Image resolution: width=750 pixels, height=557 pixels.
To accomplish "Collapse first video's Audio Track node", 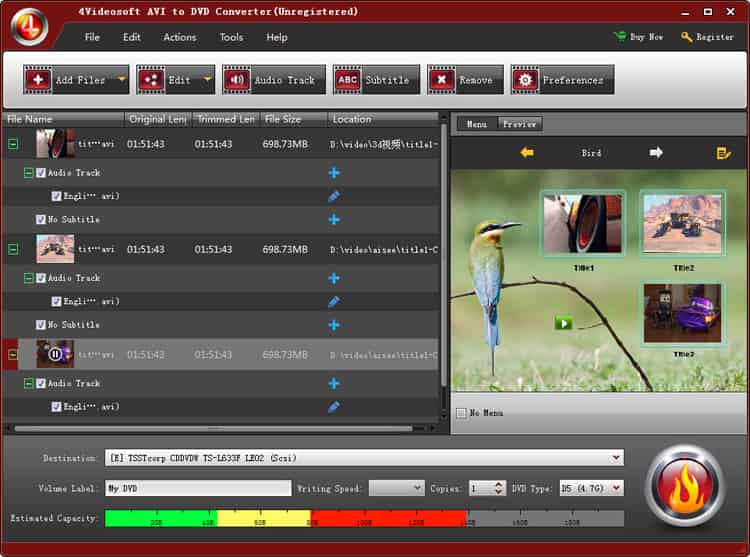I will [x=29, y=173].
